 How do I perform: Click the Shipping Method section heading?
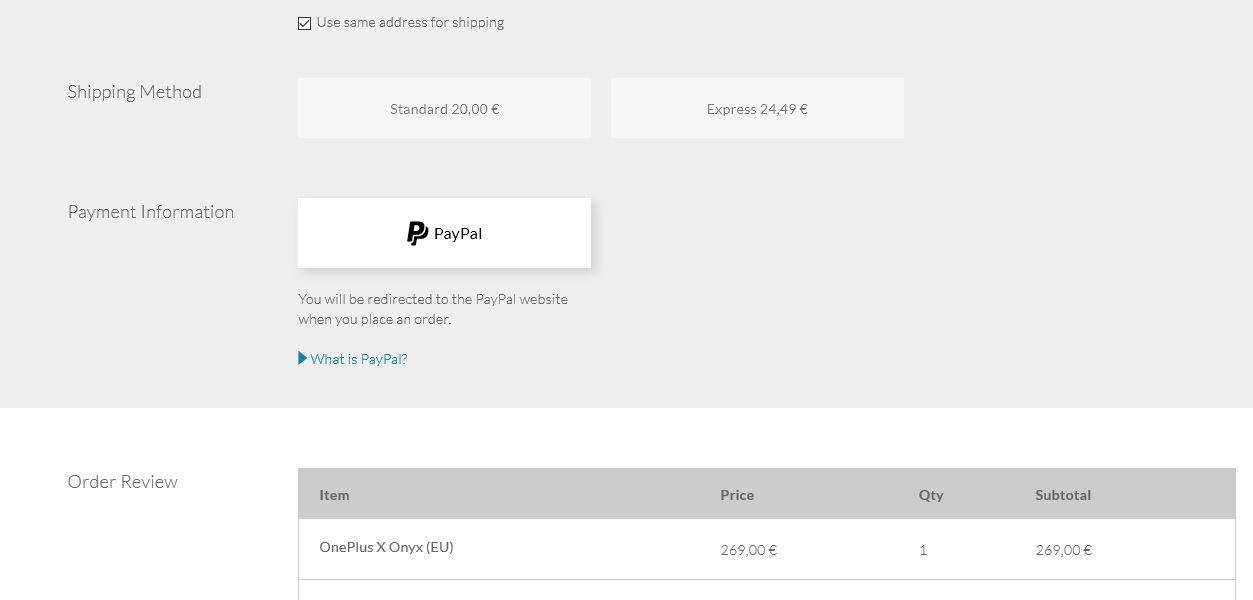coord(135,92)
